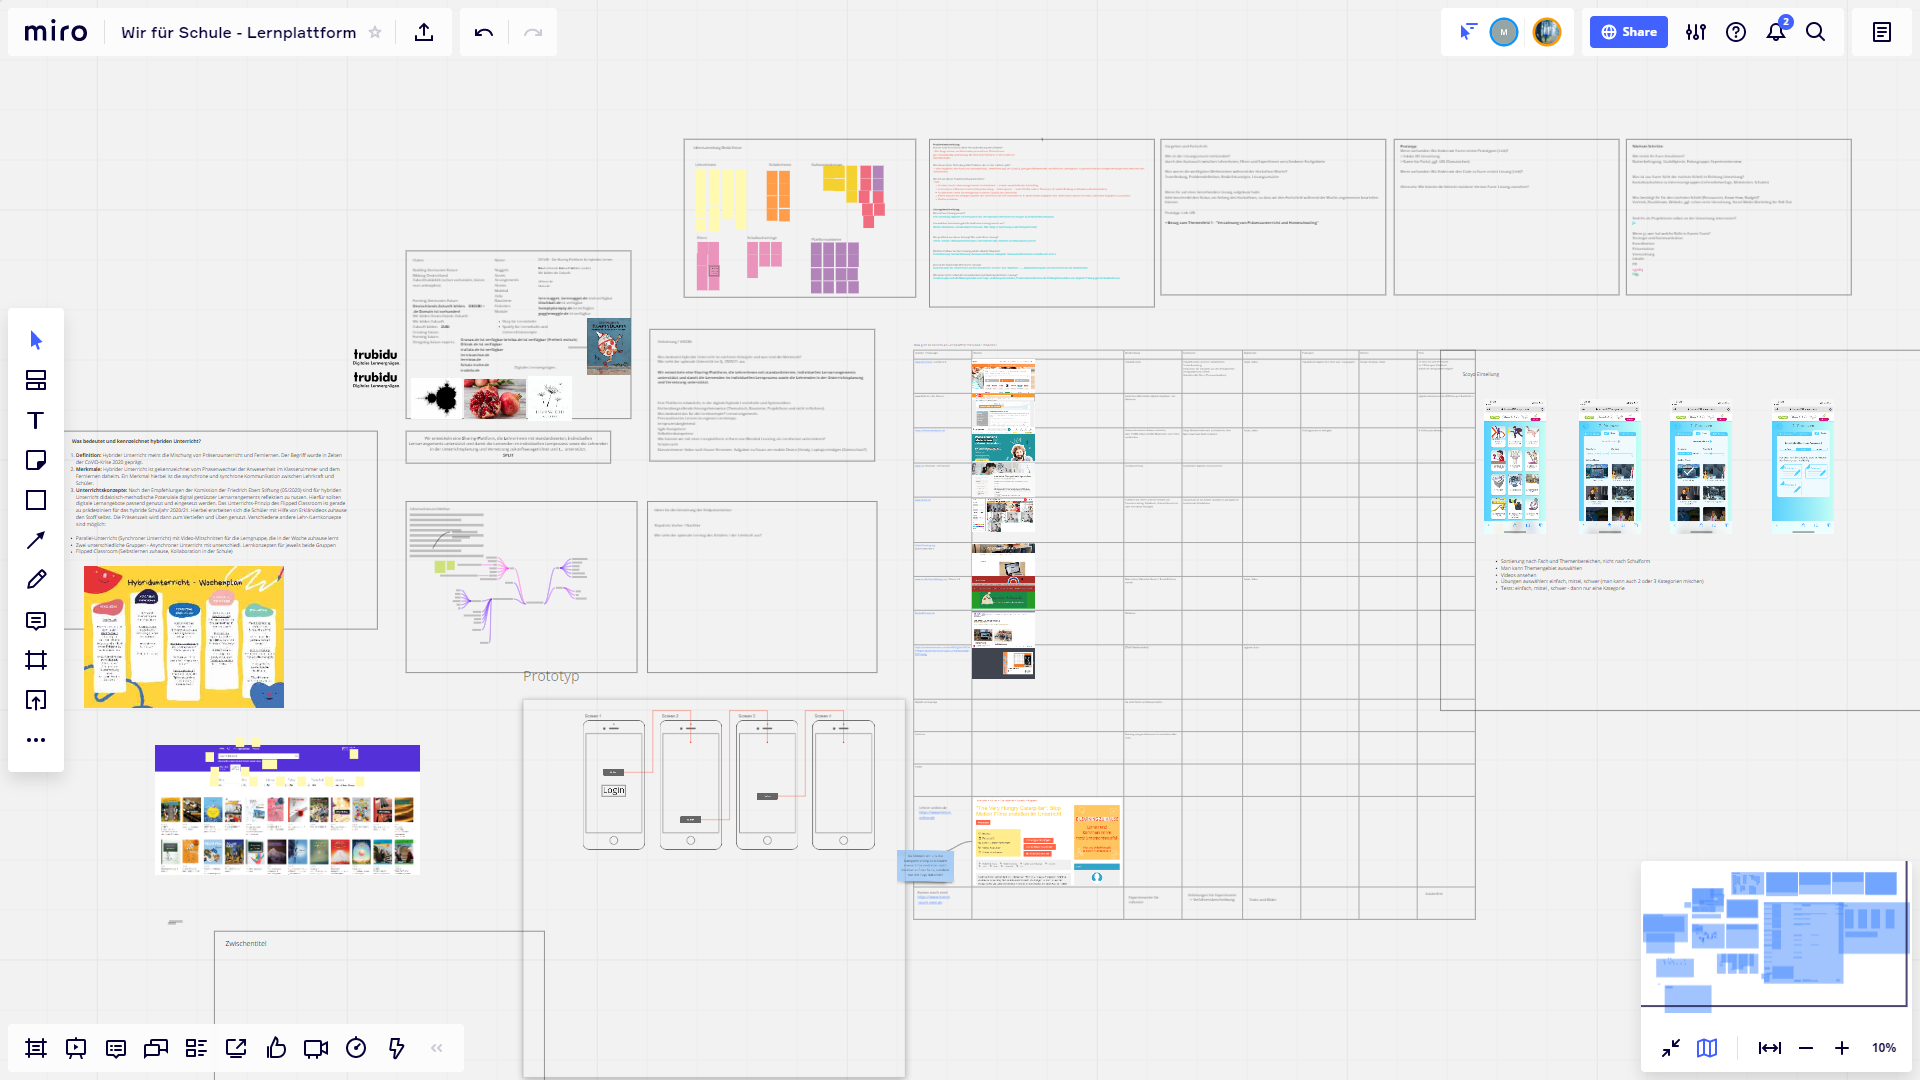
Task: Choose the pen drawing tool
Action: coord(36,580)
